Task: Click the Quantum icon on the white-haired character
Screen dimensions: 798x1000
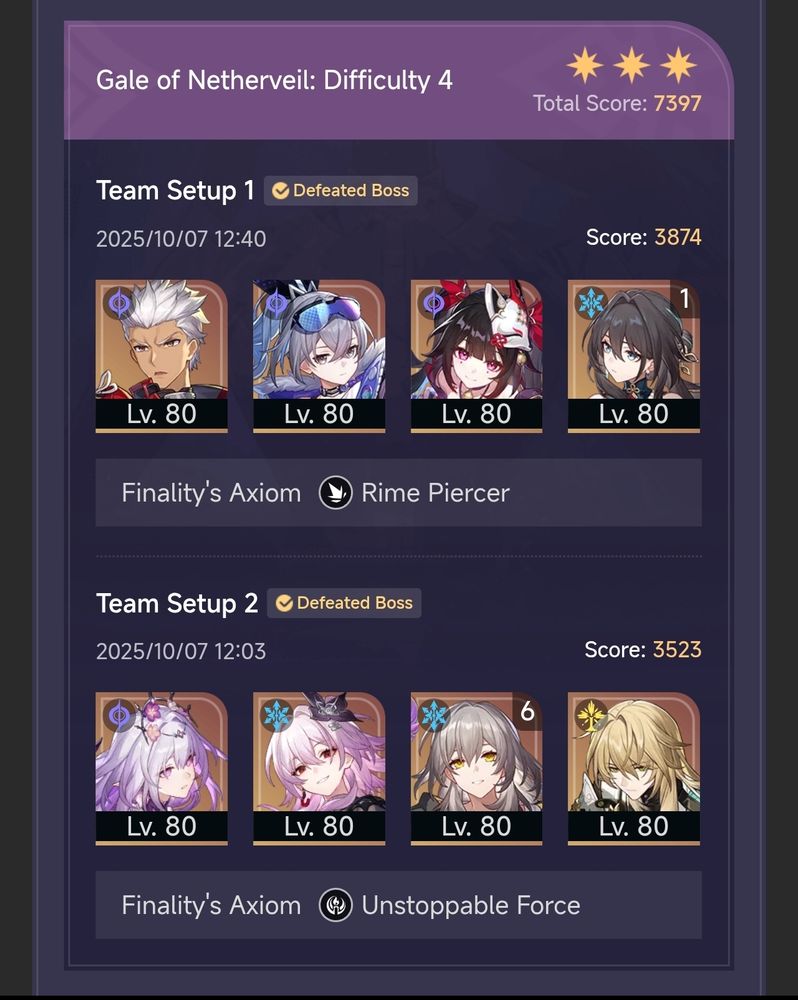Action: pos(119,302)
